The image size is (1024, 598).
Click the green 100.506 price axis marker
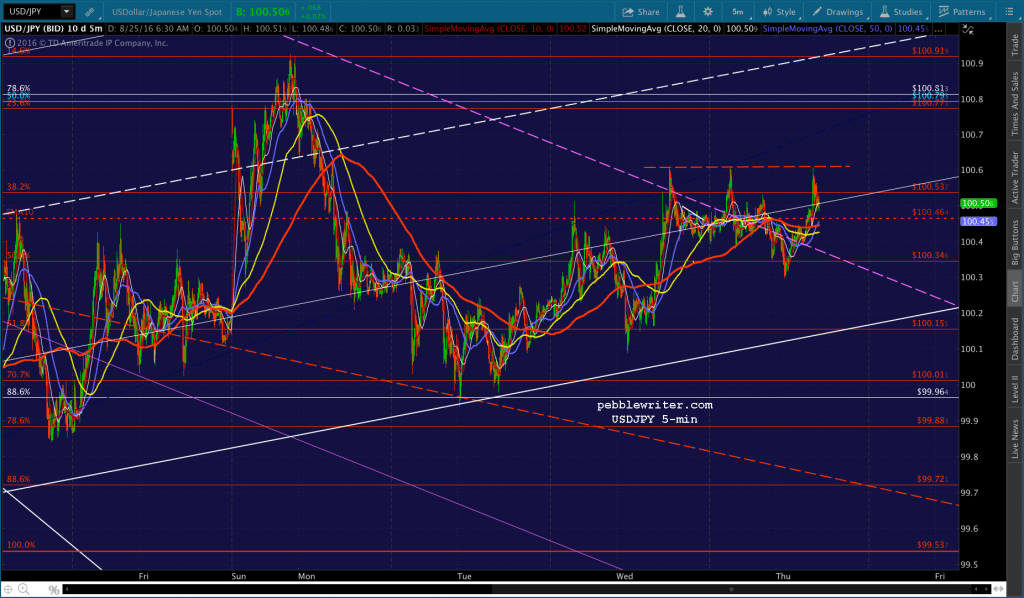[x=978, y=204]
